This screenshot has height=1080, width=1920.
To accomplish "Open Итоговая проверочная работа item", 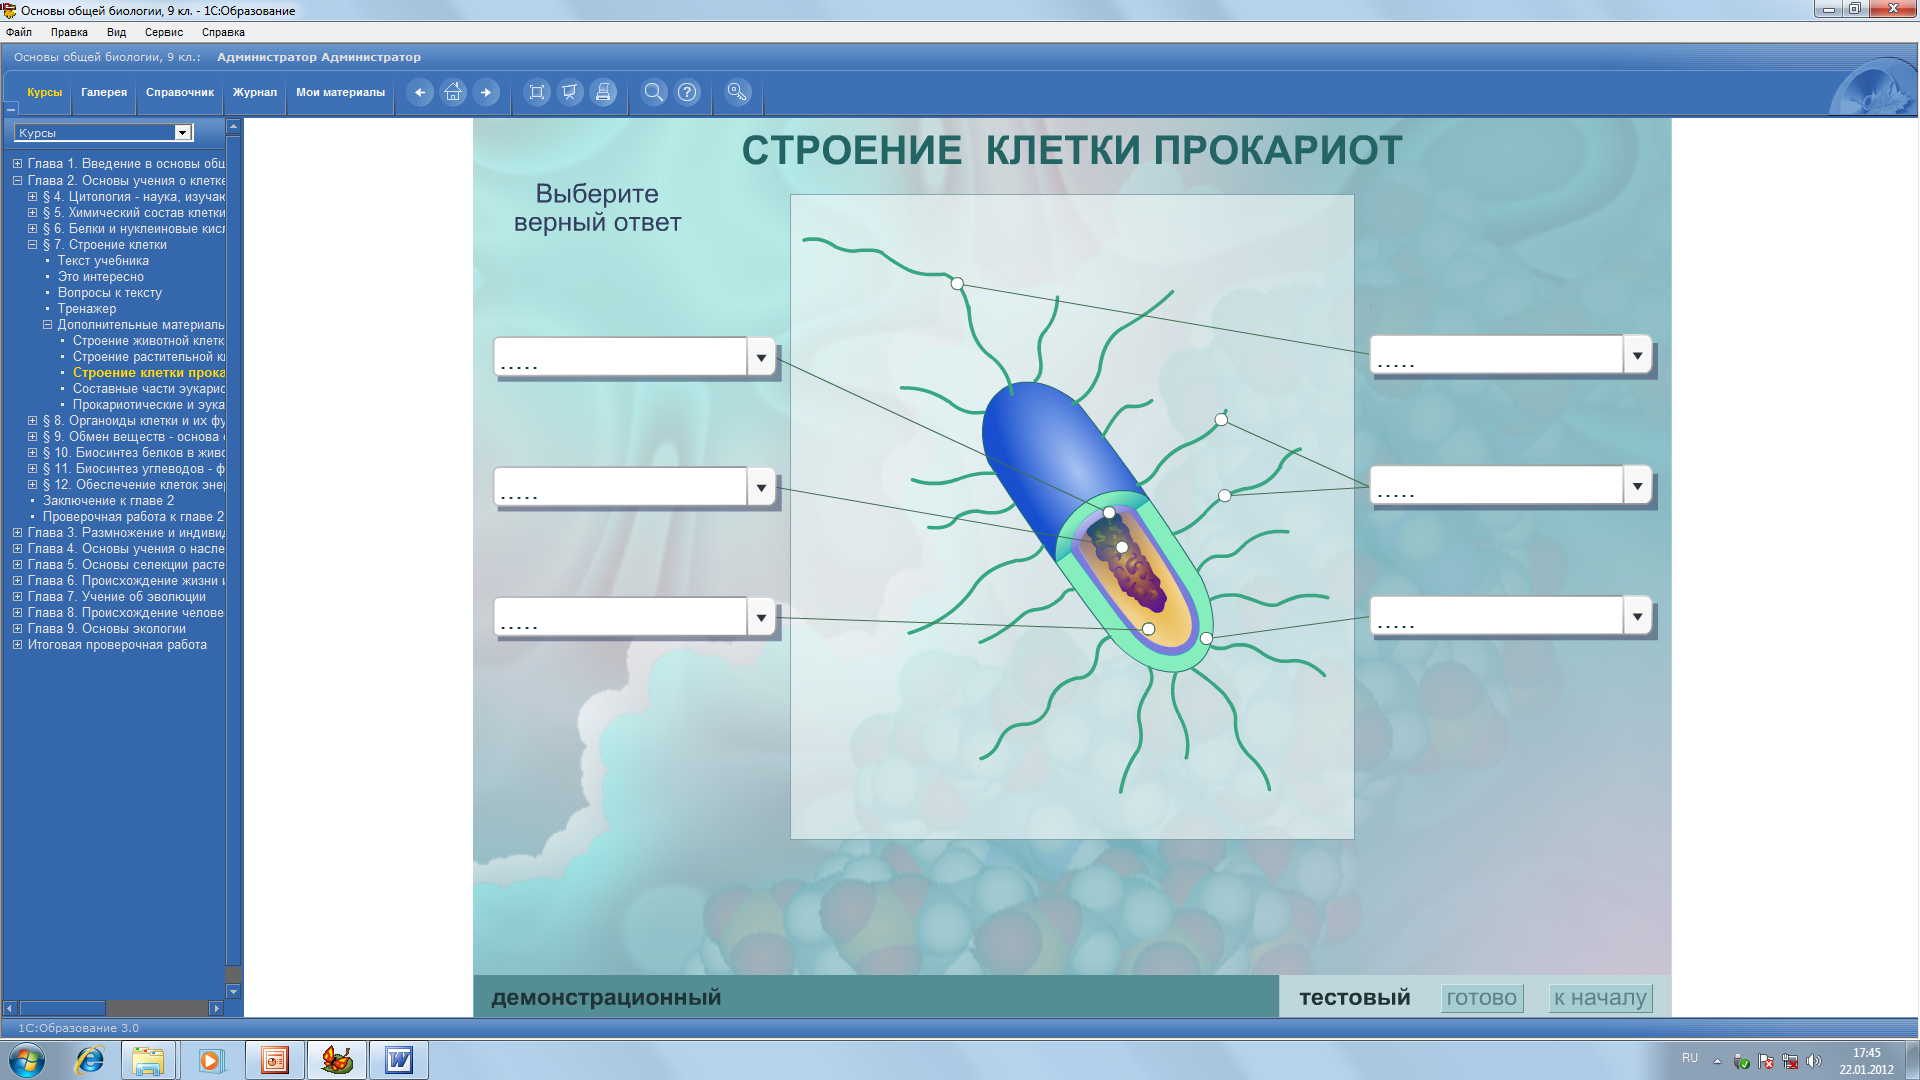I will click(117, 645).
